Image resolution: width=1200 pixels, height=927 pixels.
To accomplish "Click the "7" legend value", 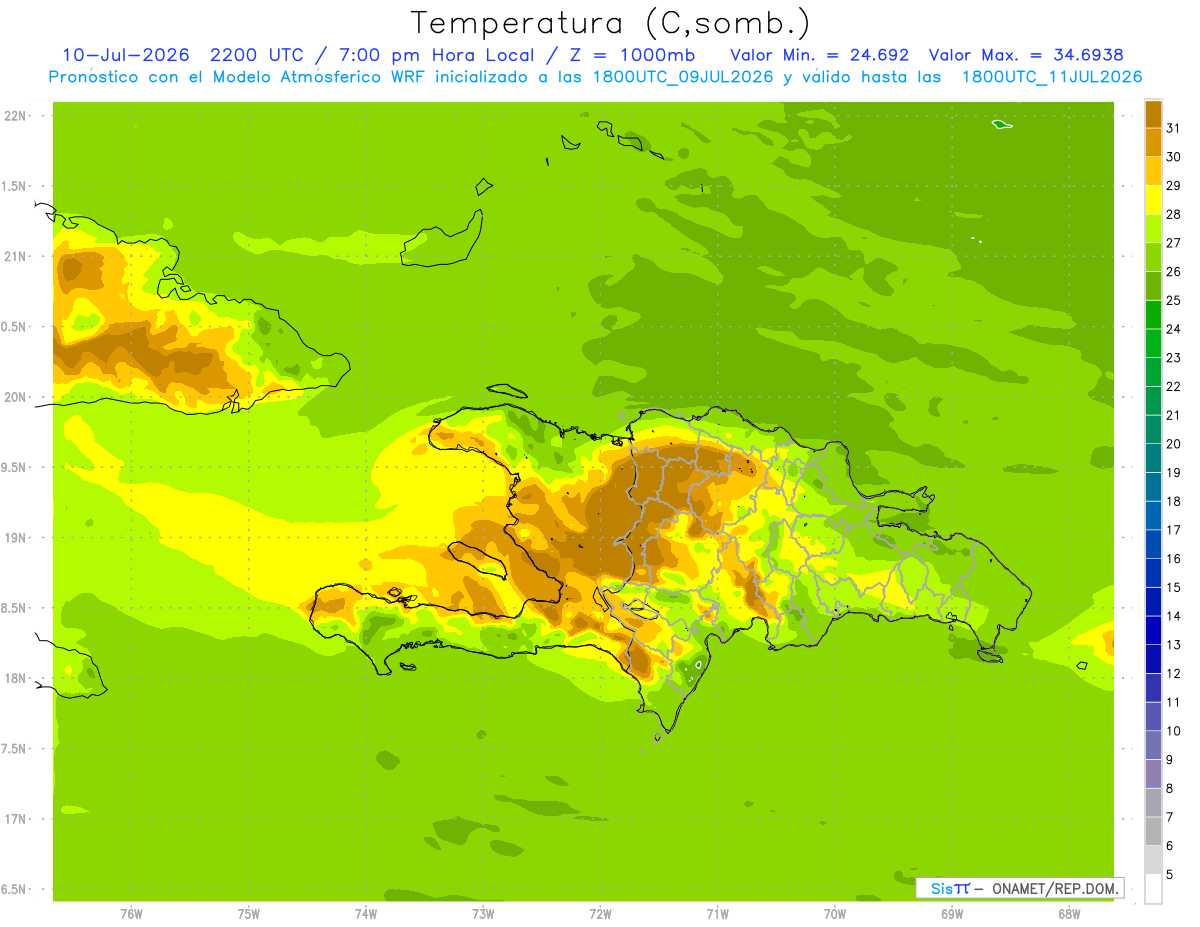I will click(x=1170, y=817).
